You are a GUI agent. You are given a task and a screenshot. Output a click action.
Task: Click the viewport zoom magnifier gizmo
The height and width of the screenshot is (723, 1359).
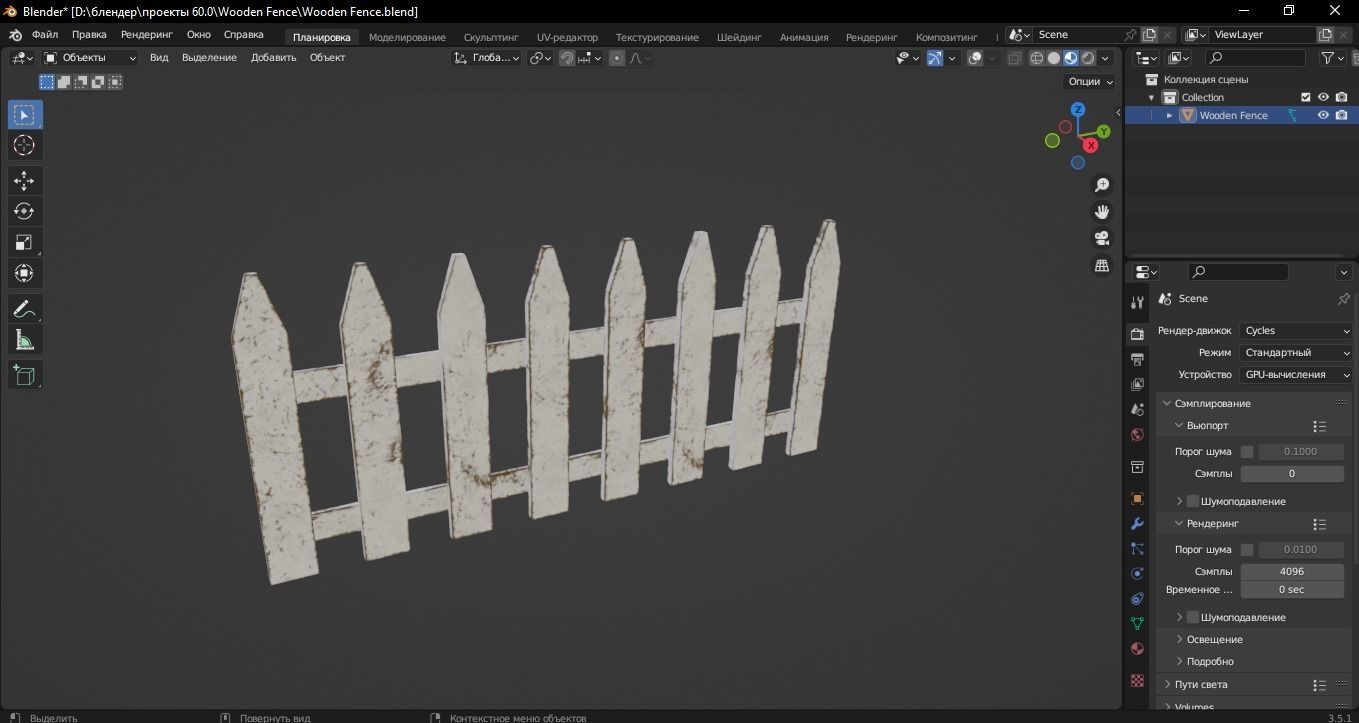point(1102,185)
